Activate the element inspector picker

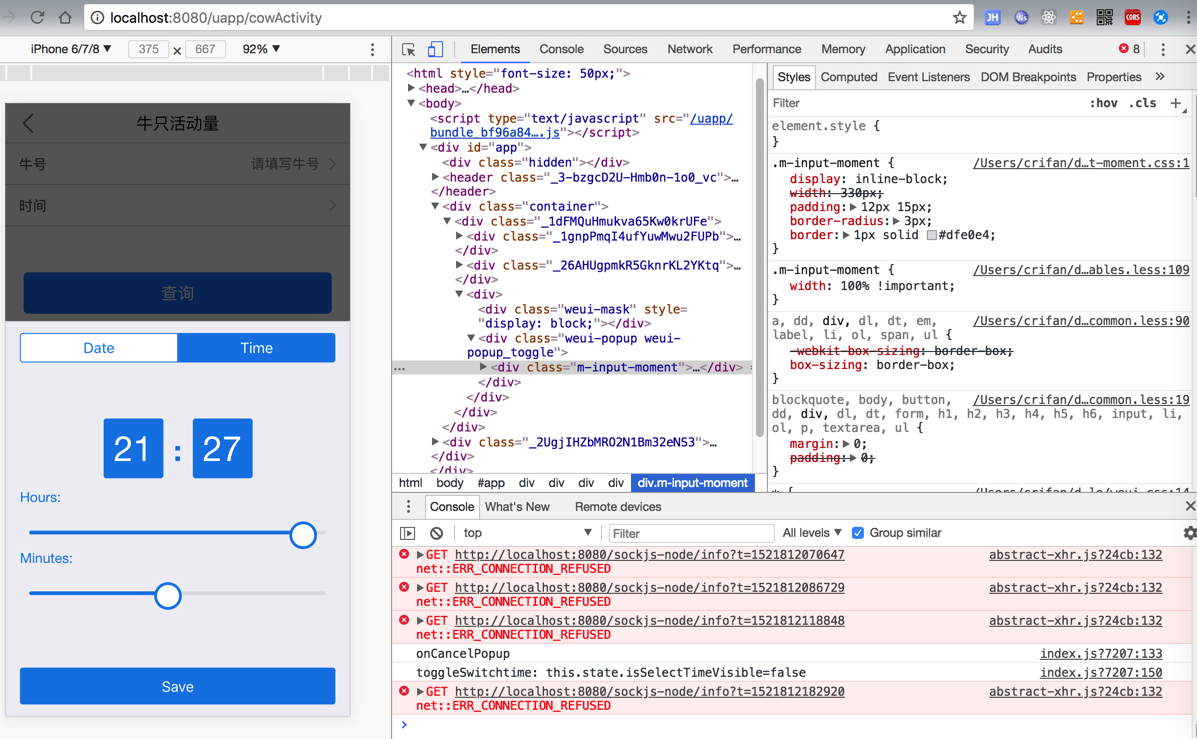pos(408,50)
